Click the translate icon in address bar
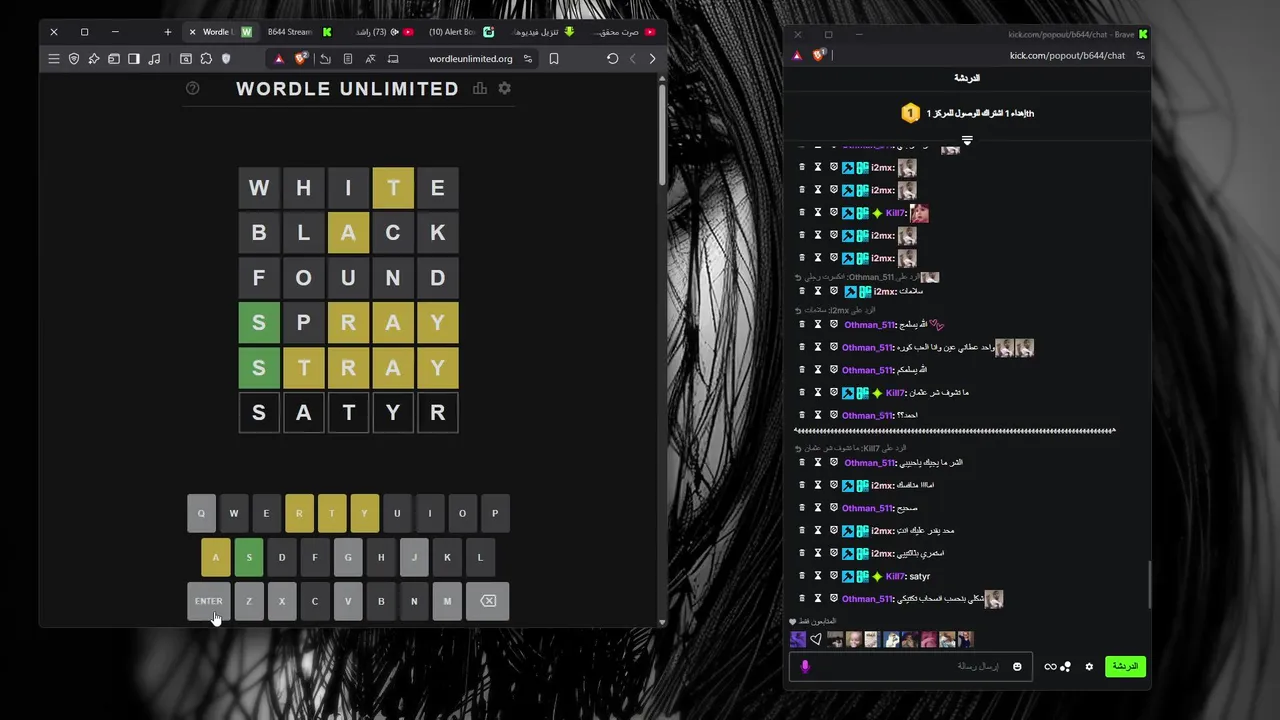 (x=370, y=59)
